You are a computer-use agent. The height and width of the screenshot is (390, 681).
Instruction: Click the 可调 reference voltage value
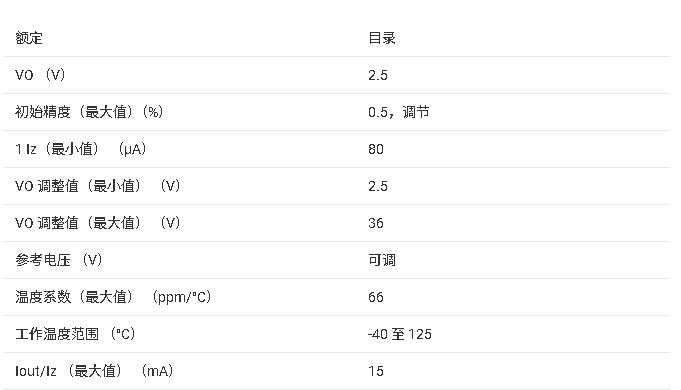click(382, 260)
